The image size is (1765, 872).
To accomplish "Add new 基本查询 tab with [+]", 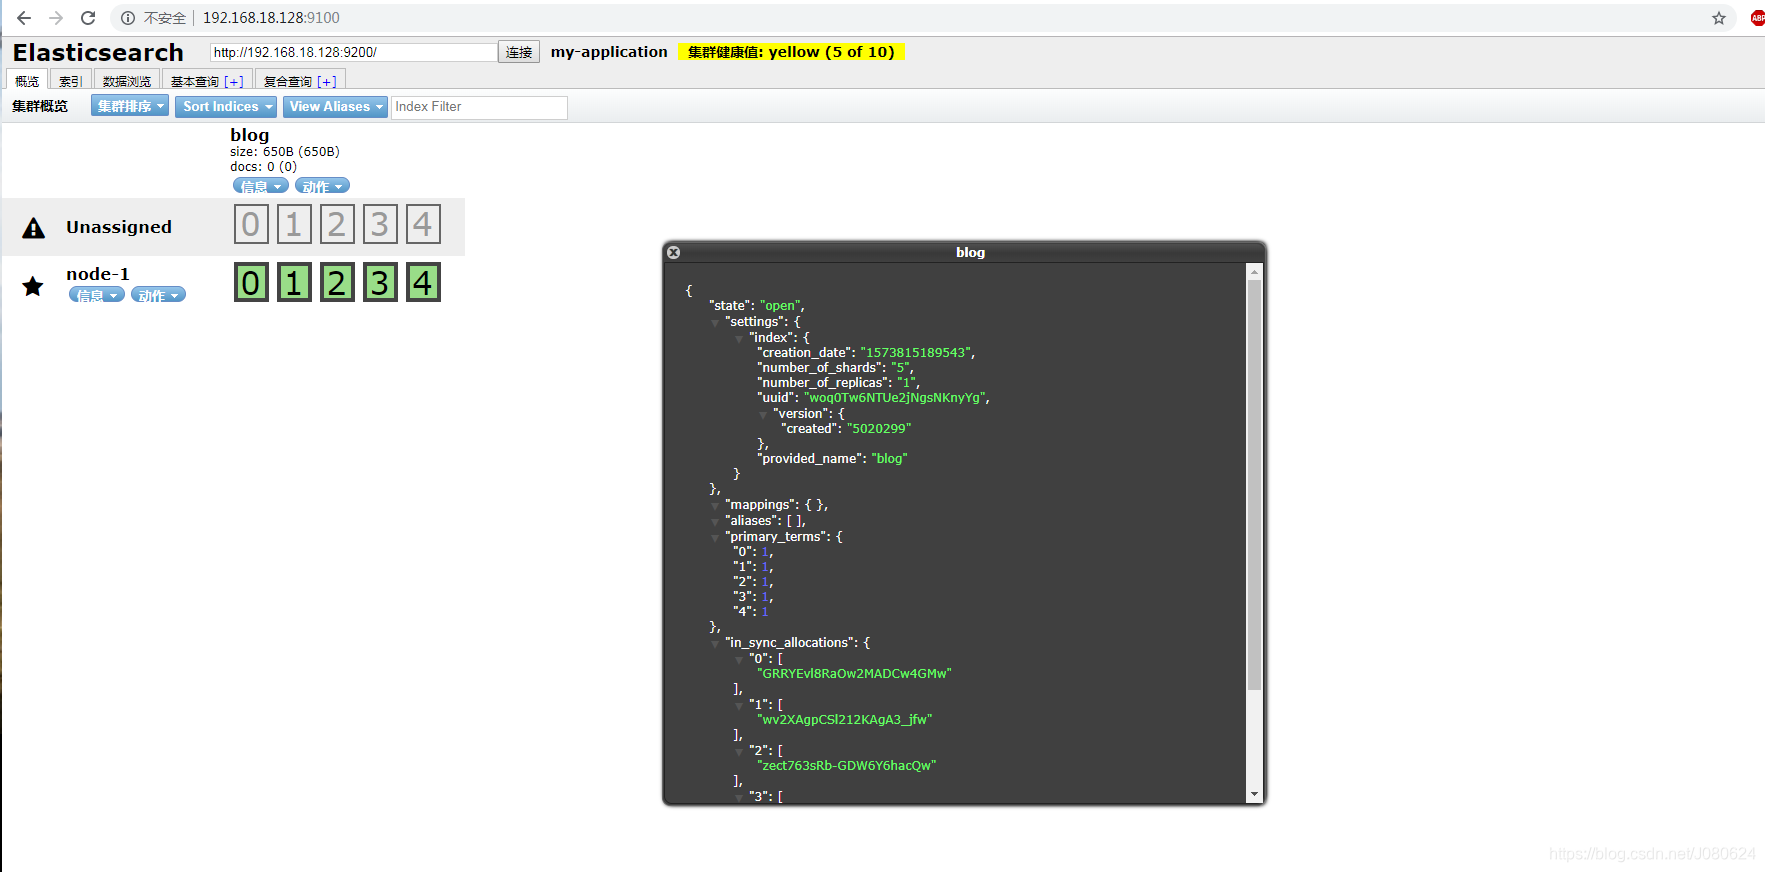I will (234, 81).
